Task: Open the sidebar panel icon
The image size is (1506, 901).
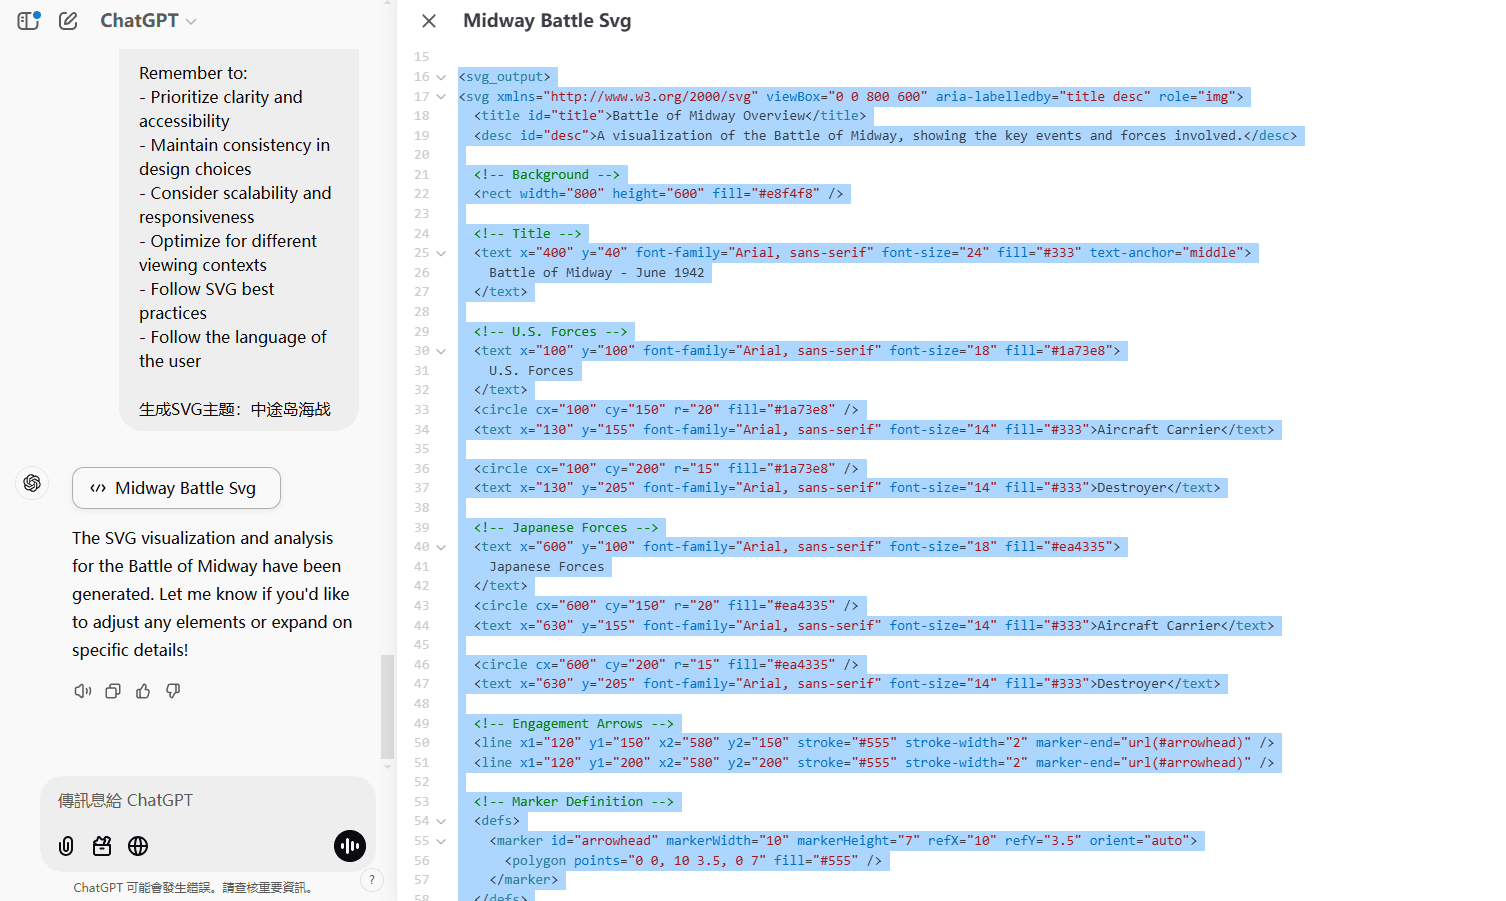Action: (x=28, y=20)
